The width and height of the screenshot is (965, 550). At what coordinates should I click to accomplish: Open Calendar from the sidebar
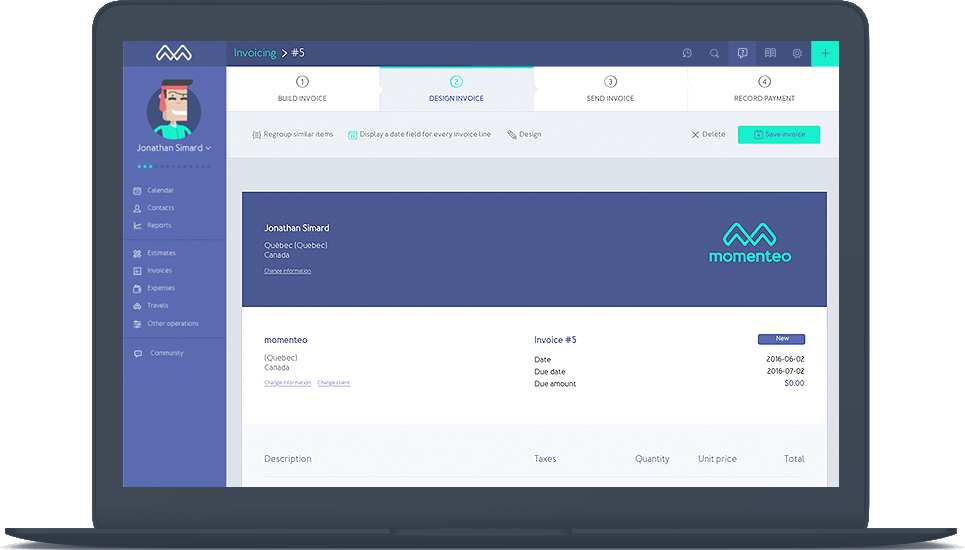tap(159, 190)
